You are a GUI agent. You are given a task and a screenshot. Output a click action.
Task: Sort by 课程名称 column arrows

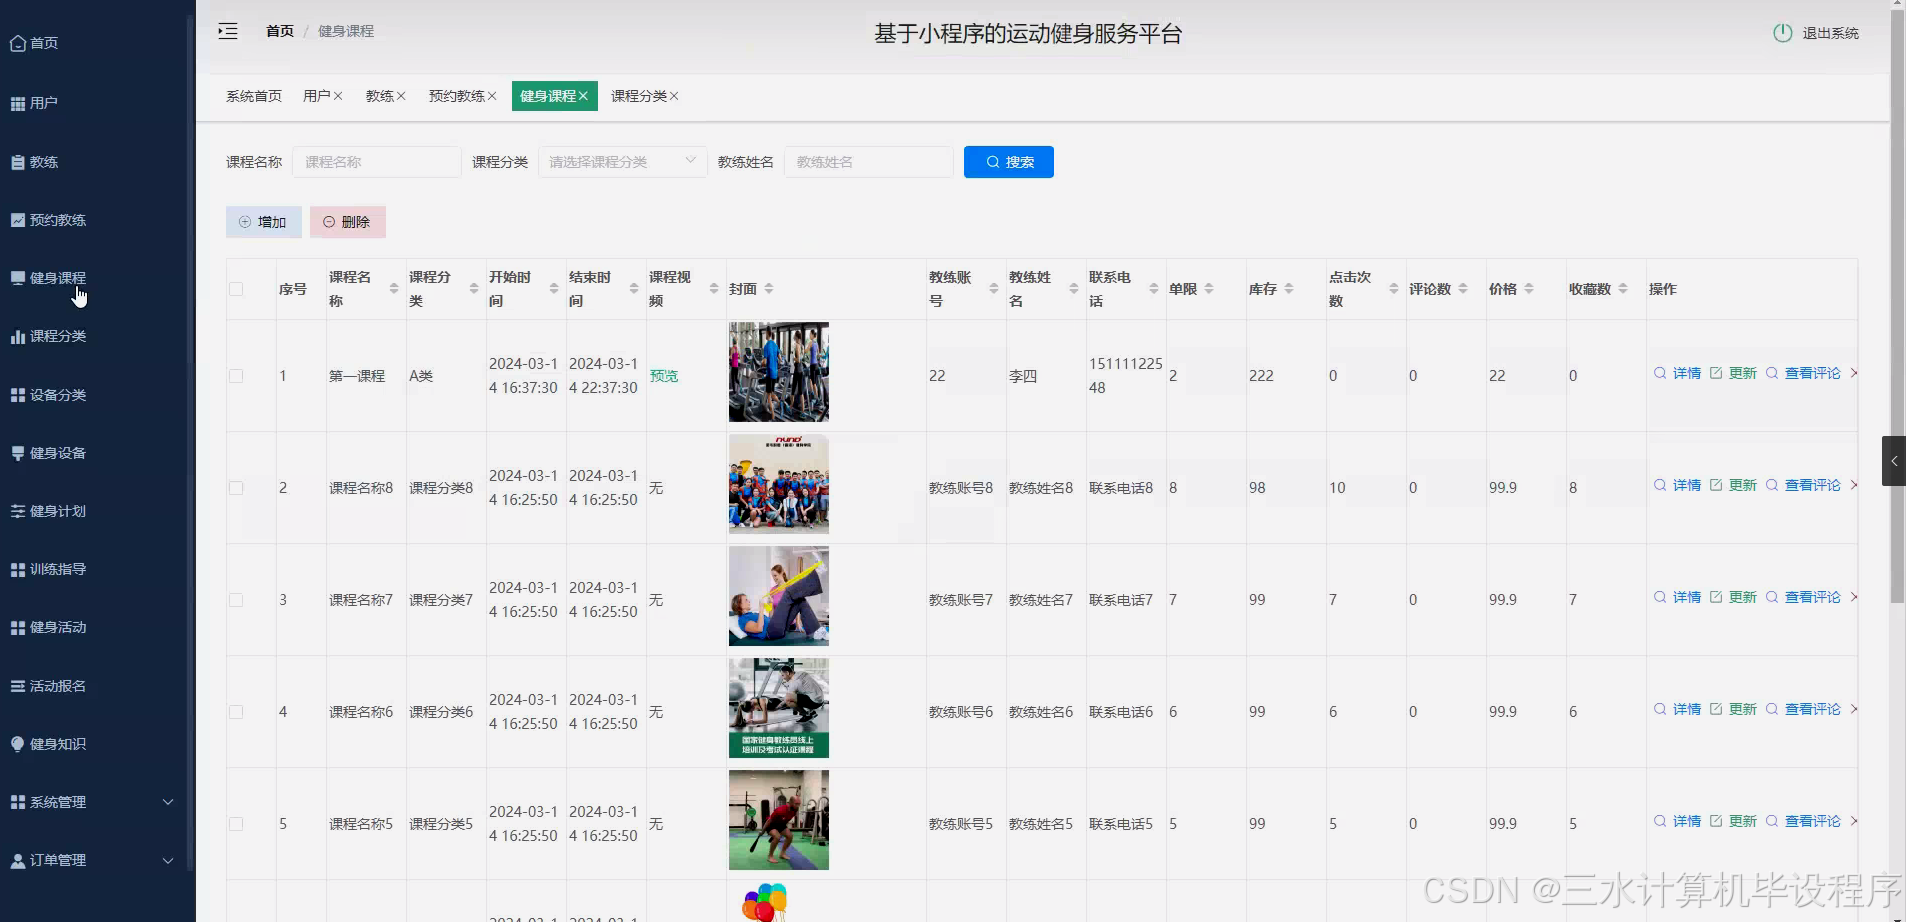tap(394, 289)
